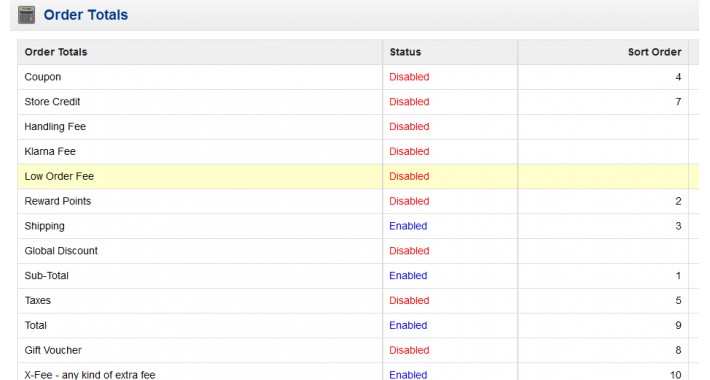Select the Shipping row name

(44, 226)
